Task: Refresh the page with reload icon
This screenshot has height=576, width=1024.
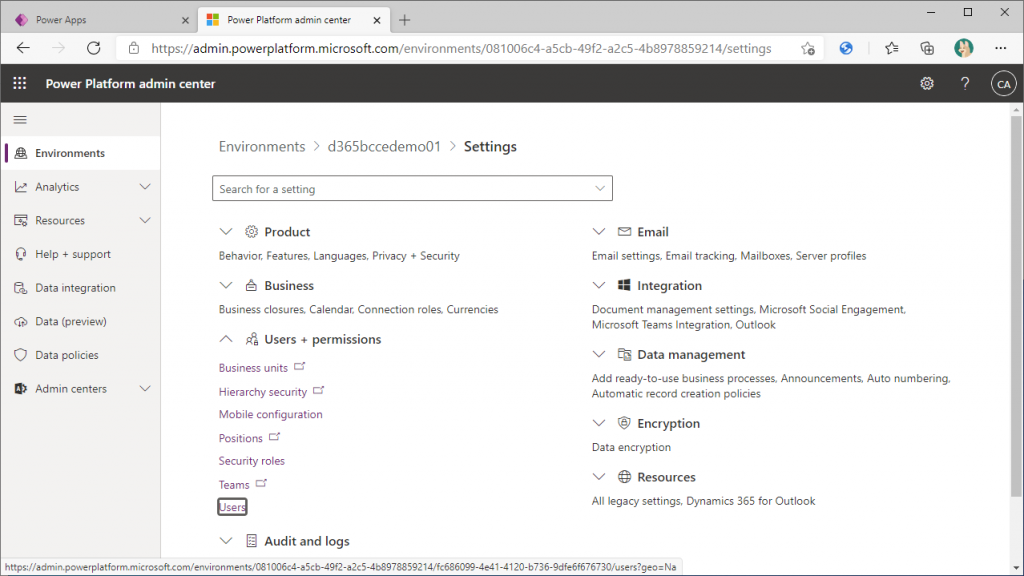Action: click(94, 48)
